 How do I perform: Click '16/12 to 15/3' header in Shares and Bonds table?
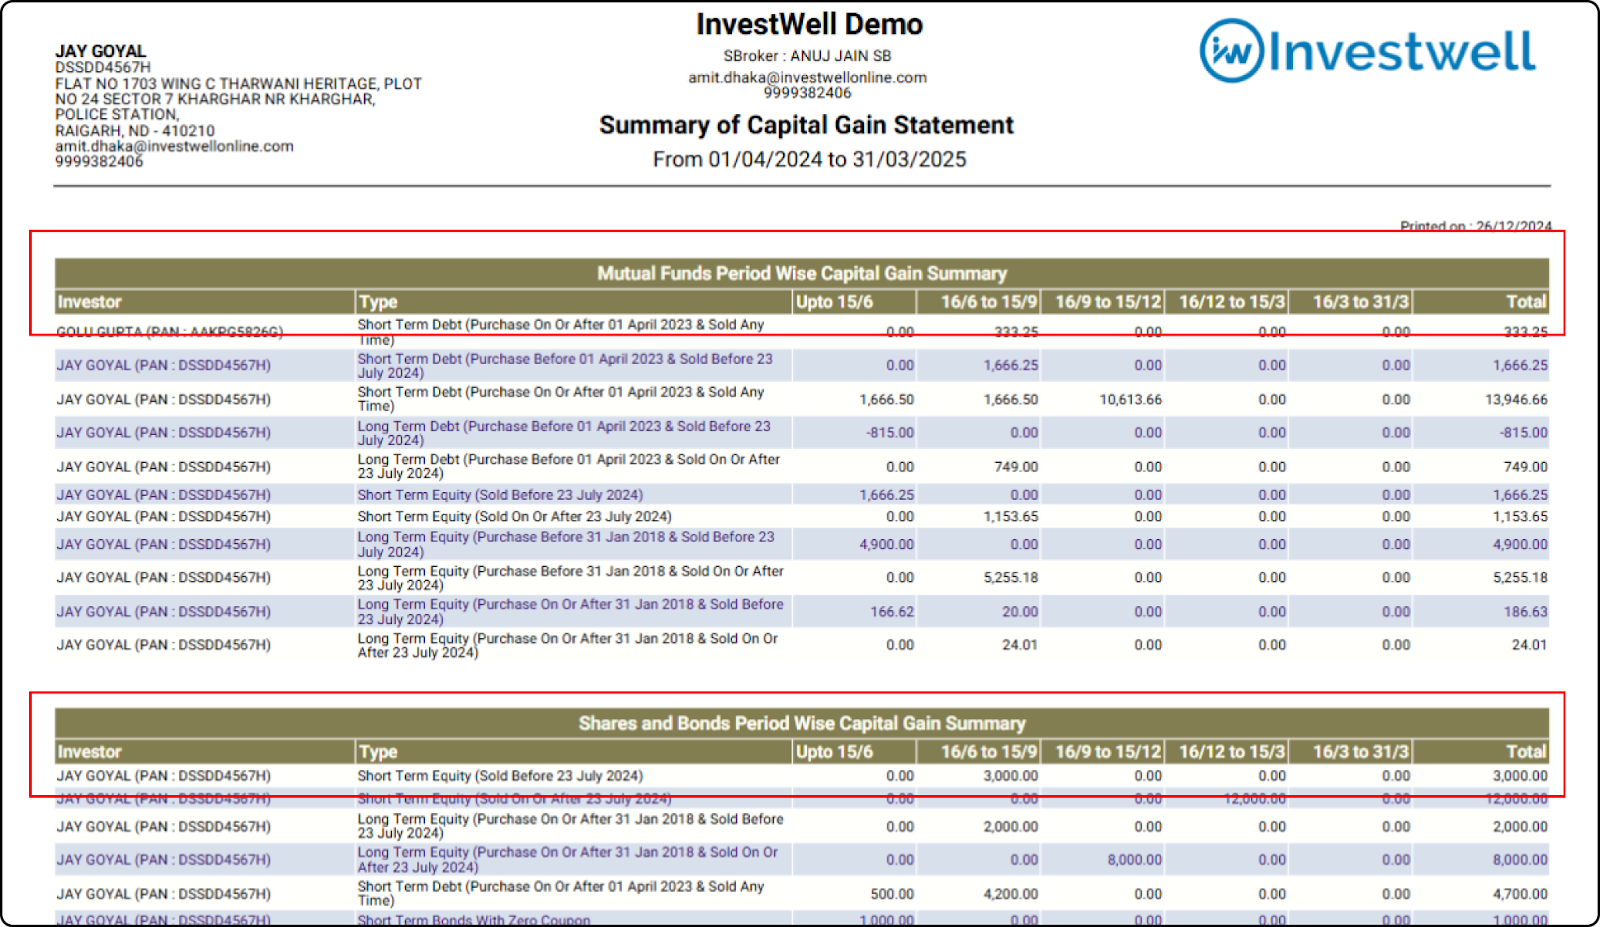pyautogui.click(x=1227, y=752)
